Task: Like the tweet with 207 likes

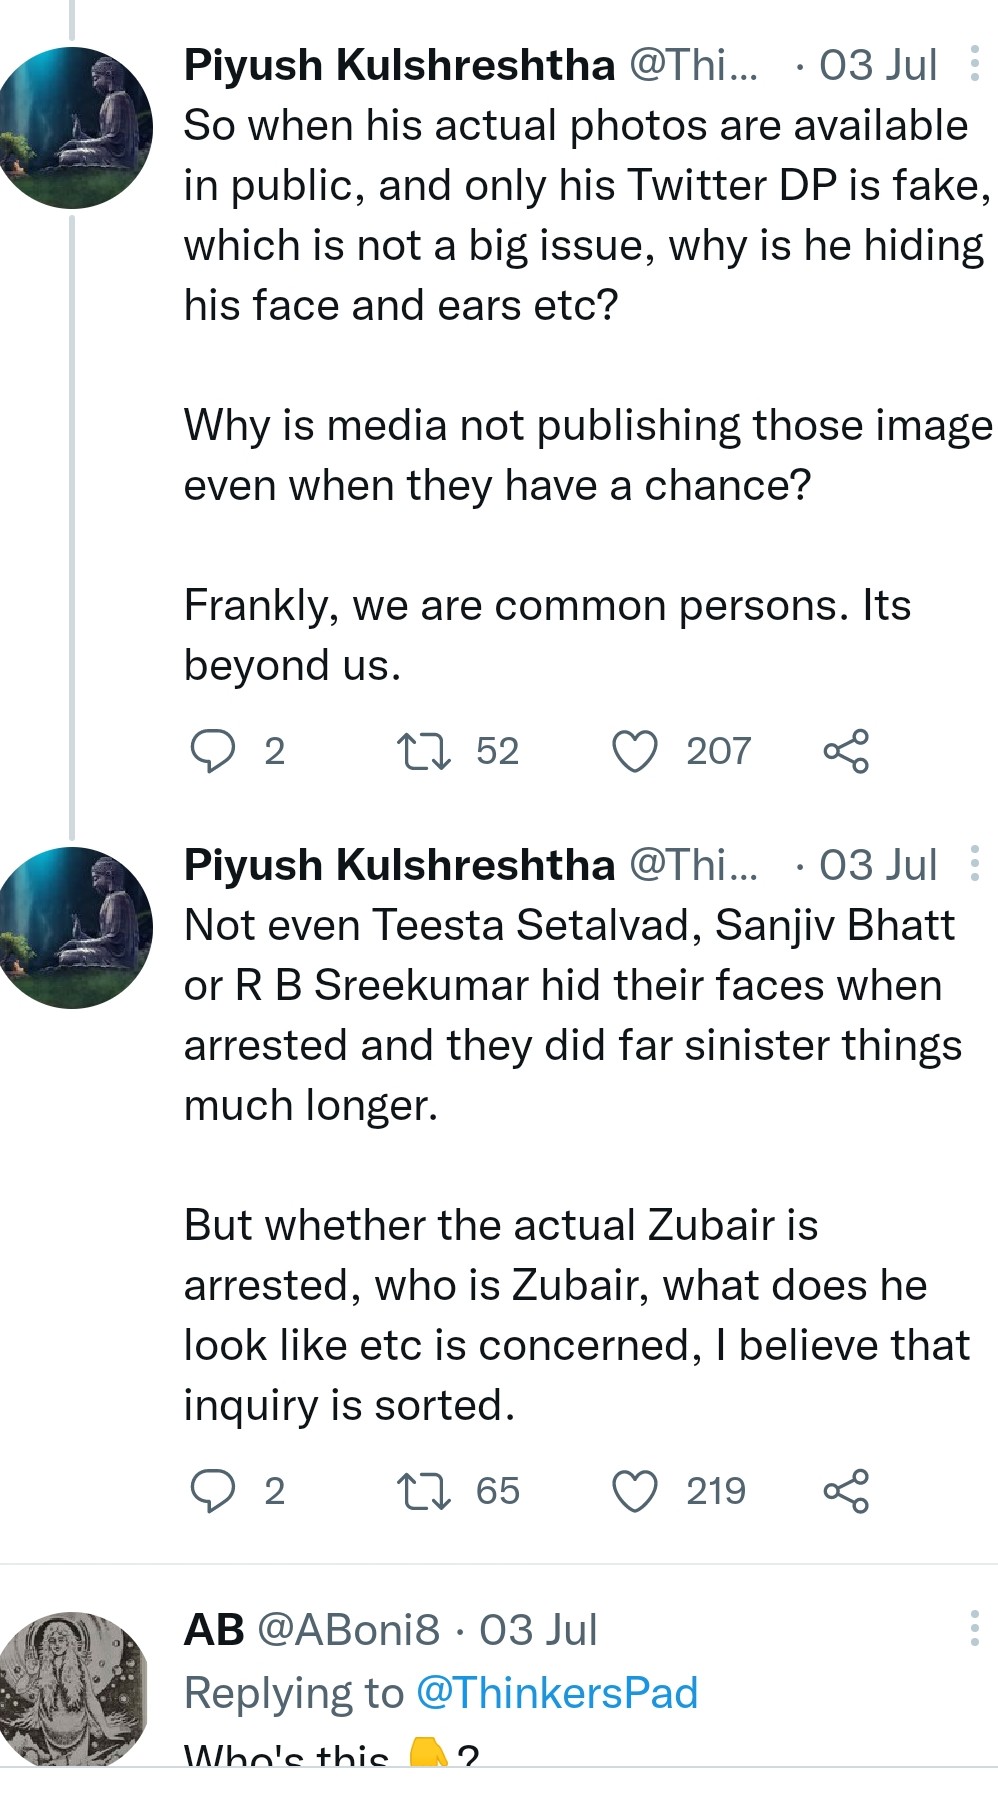Action: [x=635, y=751]
